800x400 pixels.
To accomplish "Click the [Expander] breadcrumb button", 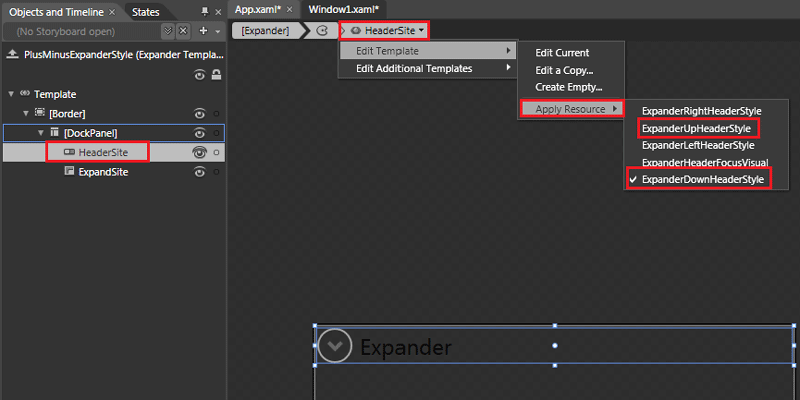I will click(265, 31).
